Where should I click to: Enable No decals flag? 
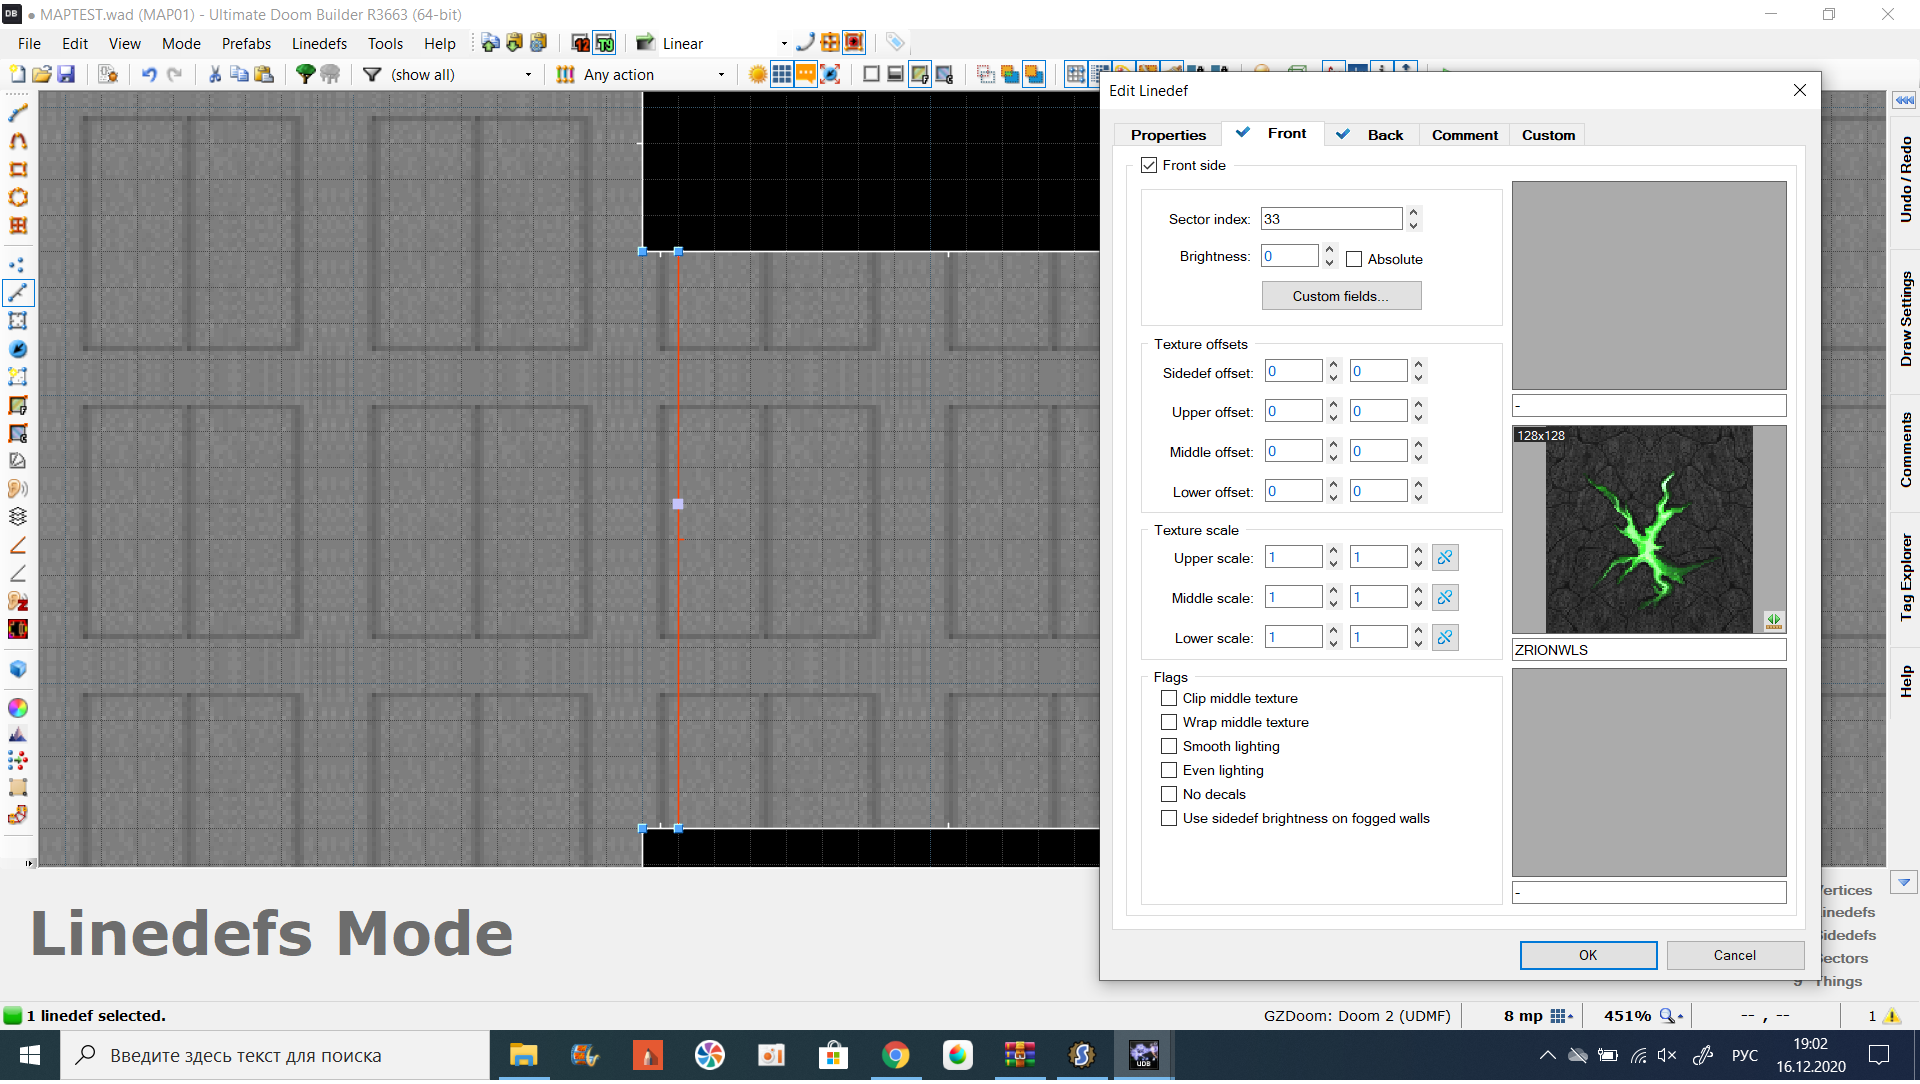coord(1169,795)
